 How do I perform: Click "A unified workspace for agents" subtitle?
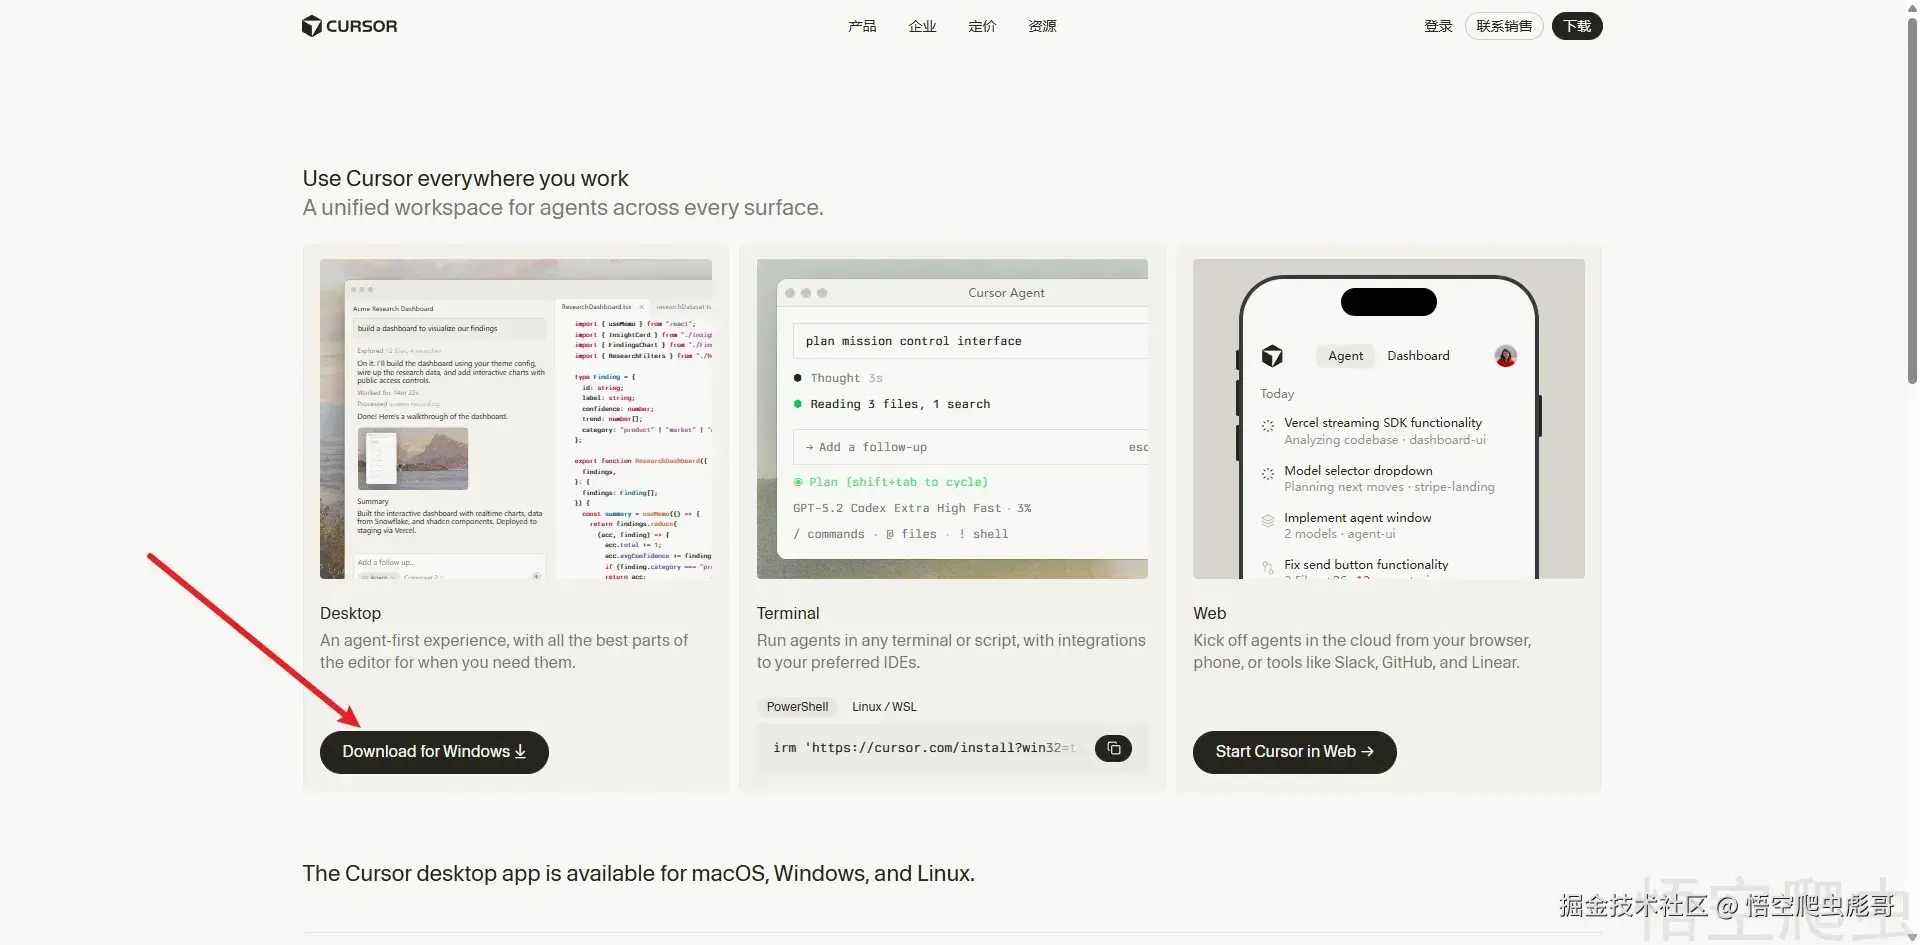(x=563, y=208)
